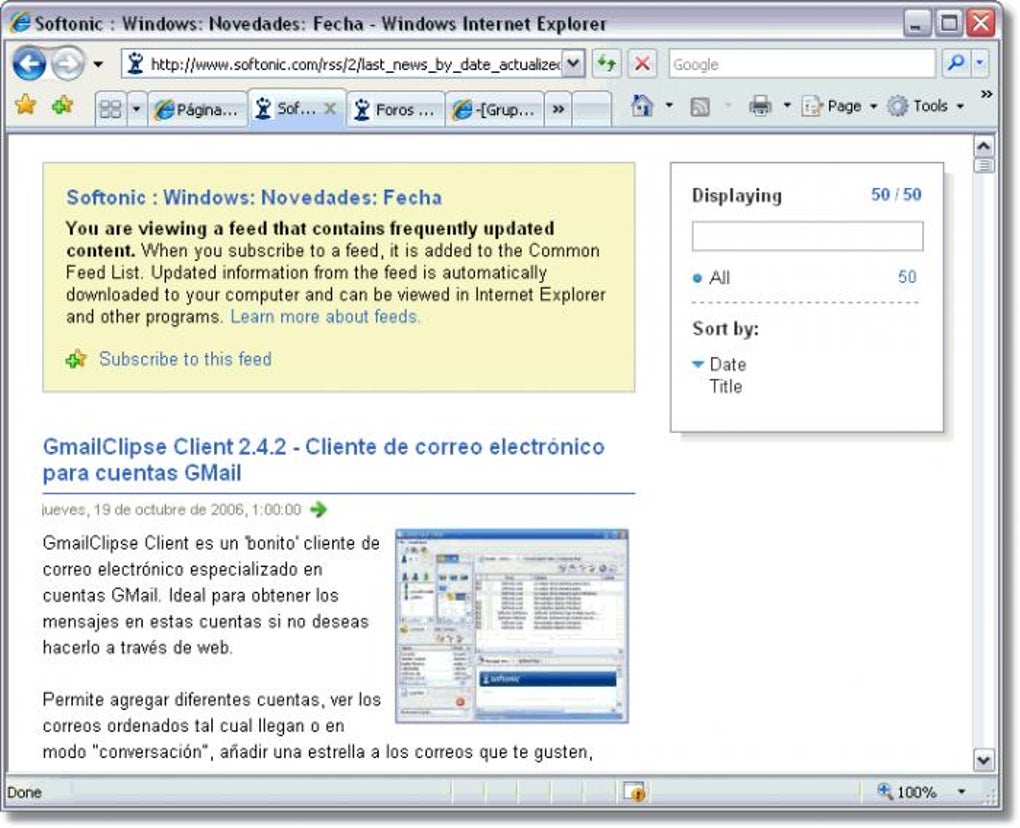Open the tab list dropdown arrow
Image resolution: width=1020 pixels, height=828 pixels.
coord(136,109)
